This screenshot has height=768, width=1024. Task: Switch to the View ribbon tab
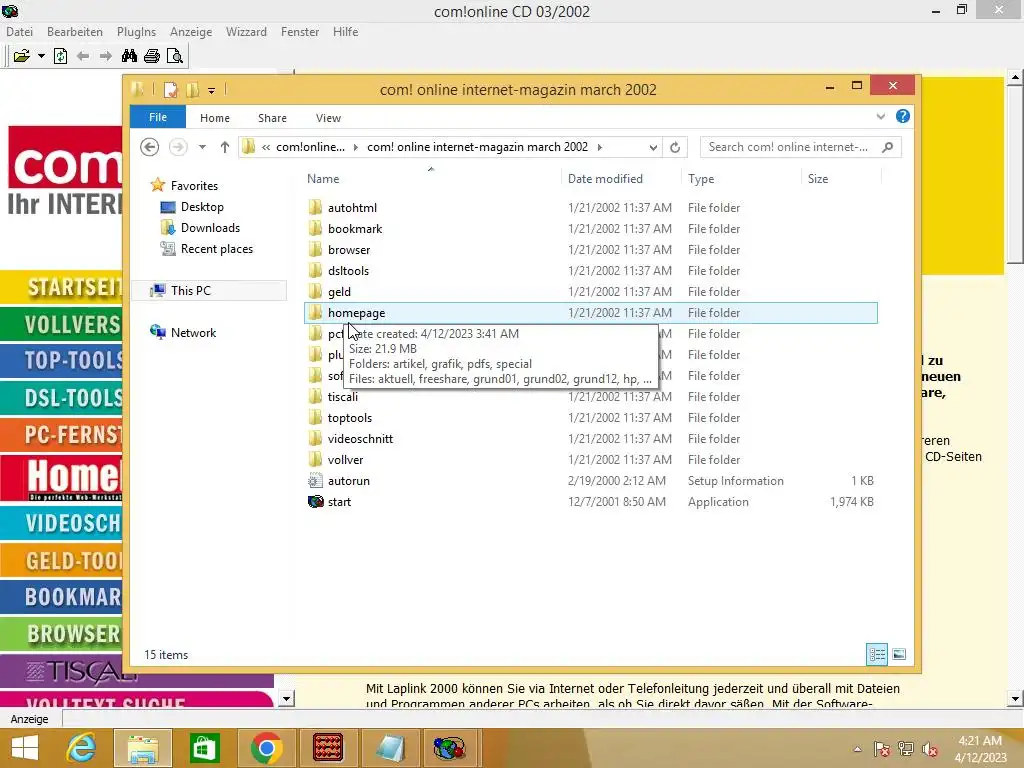(x=328, y=118)
